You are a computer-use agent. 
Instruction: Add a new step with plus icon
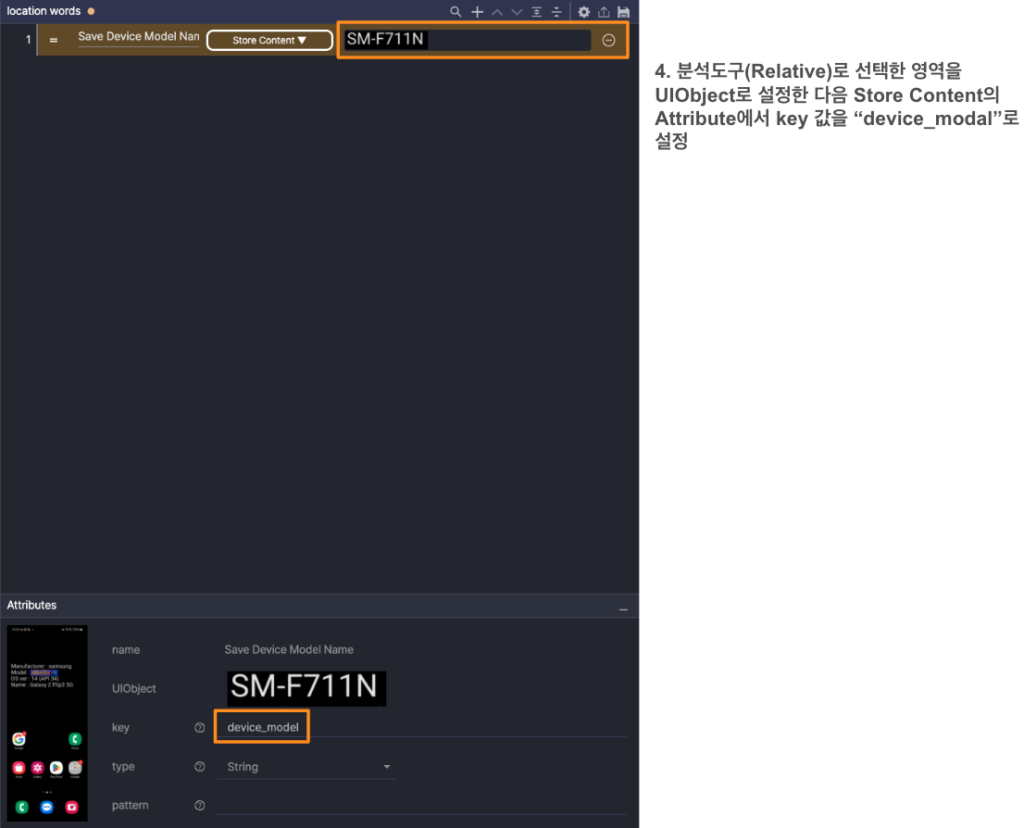click(477, 12)
